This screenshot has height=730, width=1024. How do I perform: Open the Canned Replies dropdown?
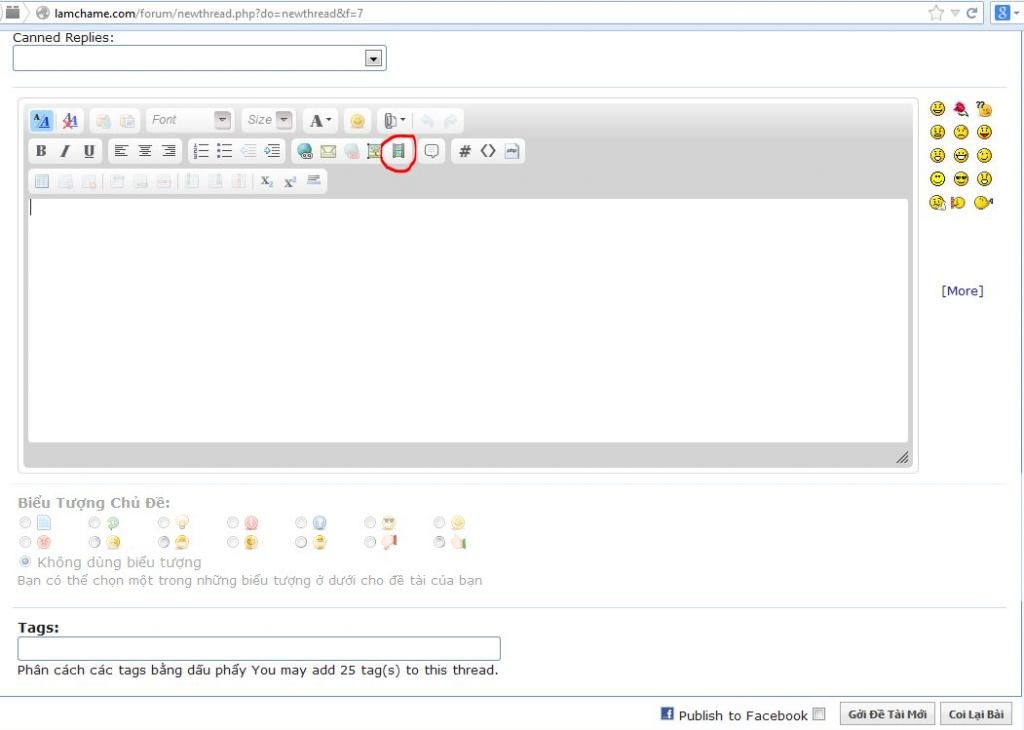coord(373,59)
